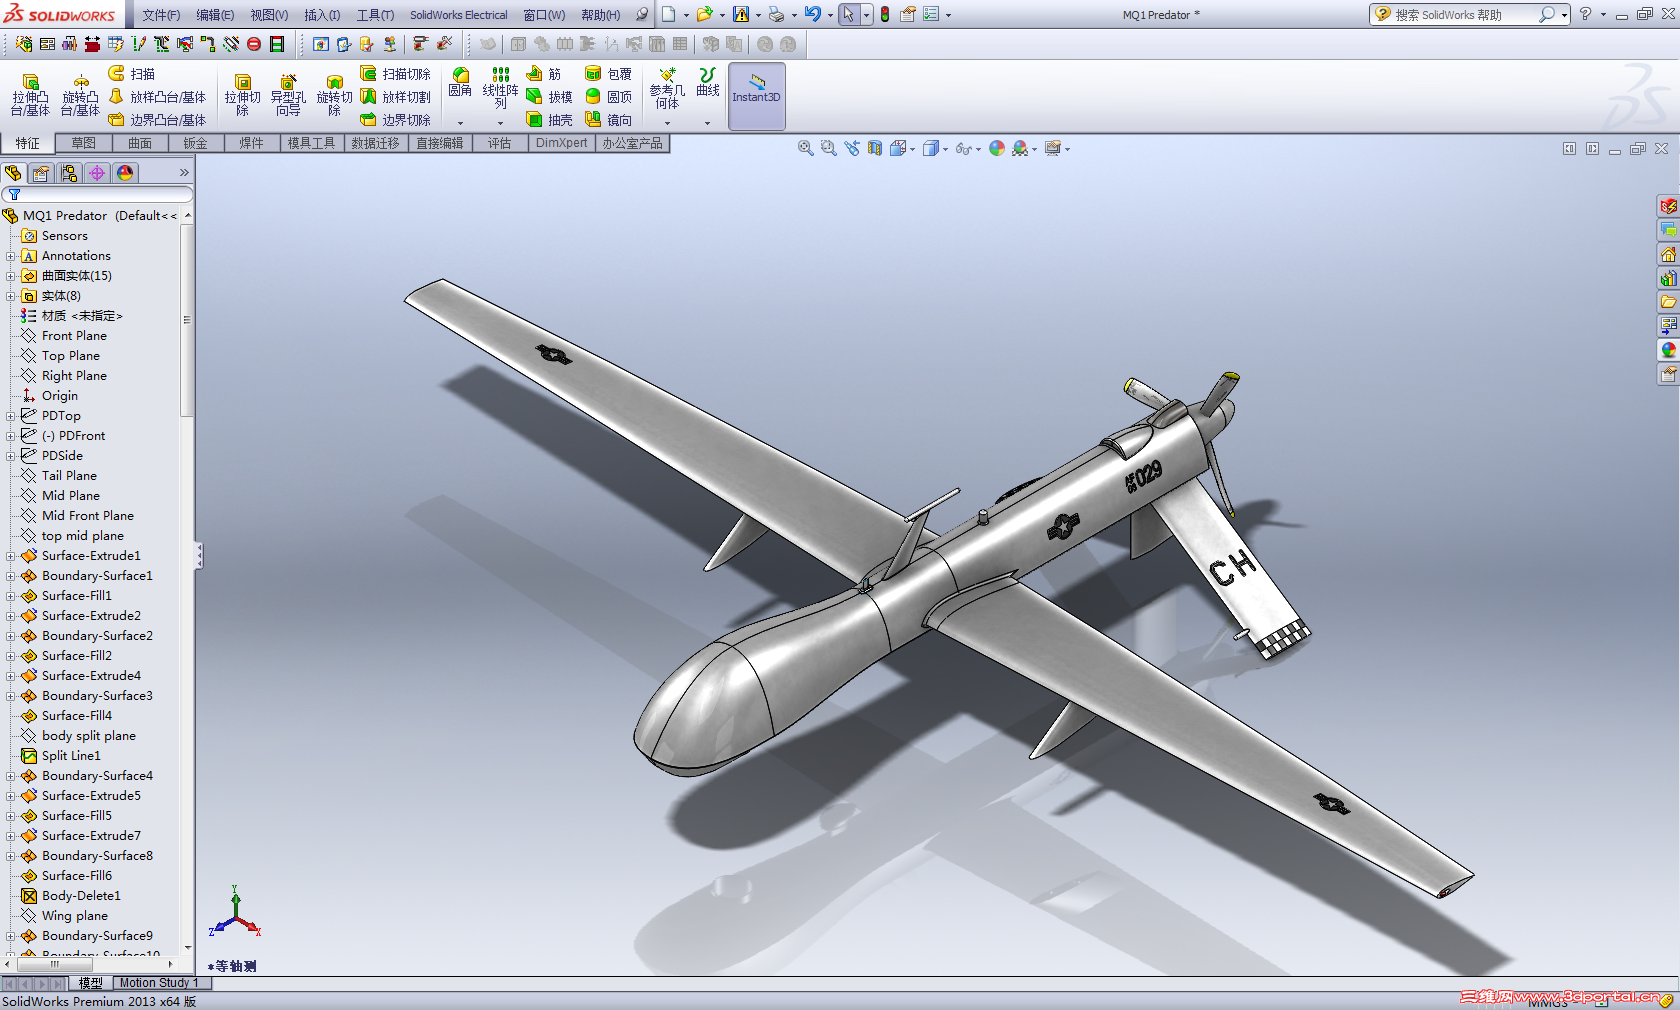Open the 插入(I) Insert menu
This screenshot has height=1010, width=1680.
click(x=322, y=15)
